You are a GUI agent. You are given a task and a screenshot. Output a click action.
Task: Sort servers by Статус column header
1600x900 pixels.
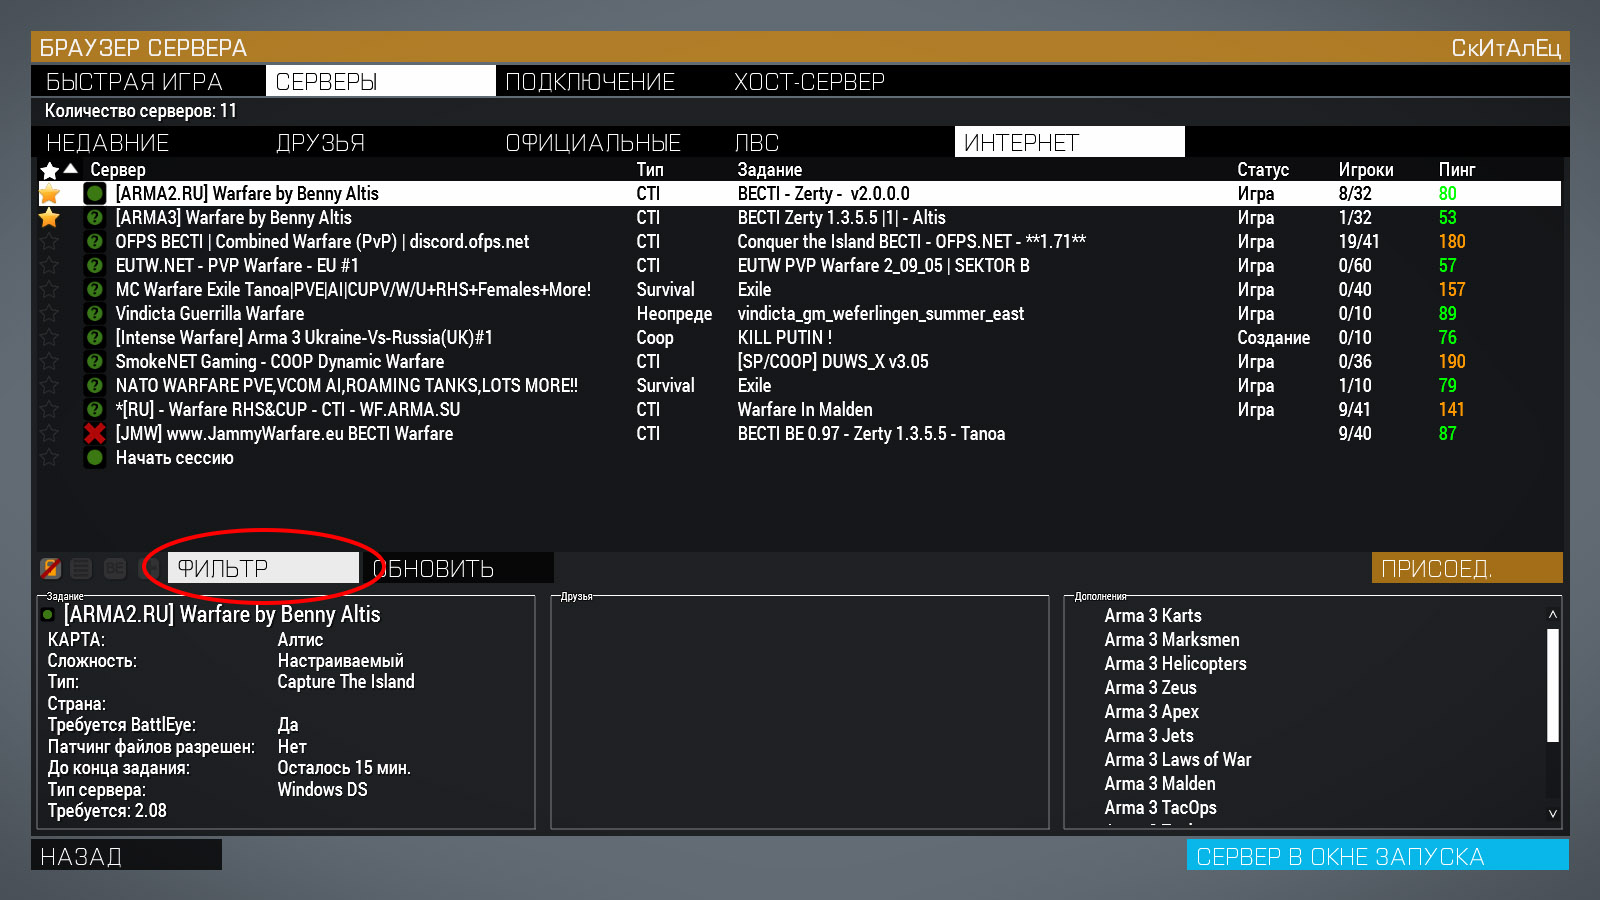click(1263, 170)
